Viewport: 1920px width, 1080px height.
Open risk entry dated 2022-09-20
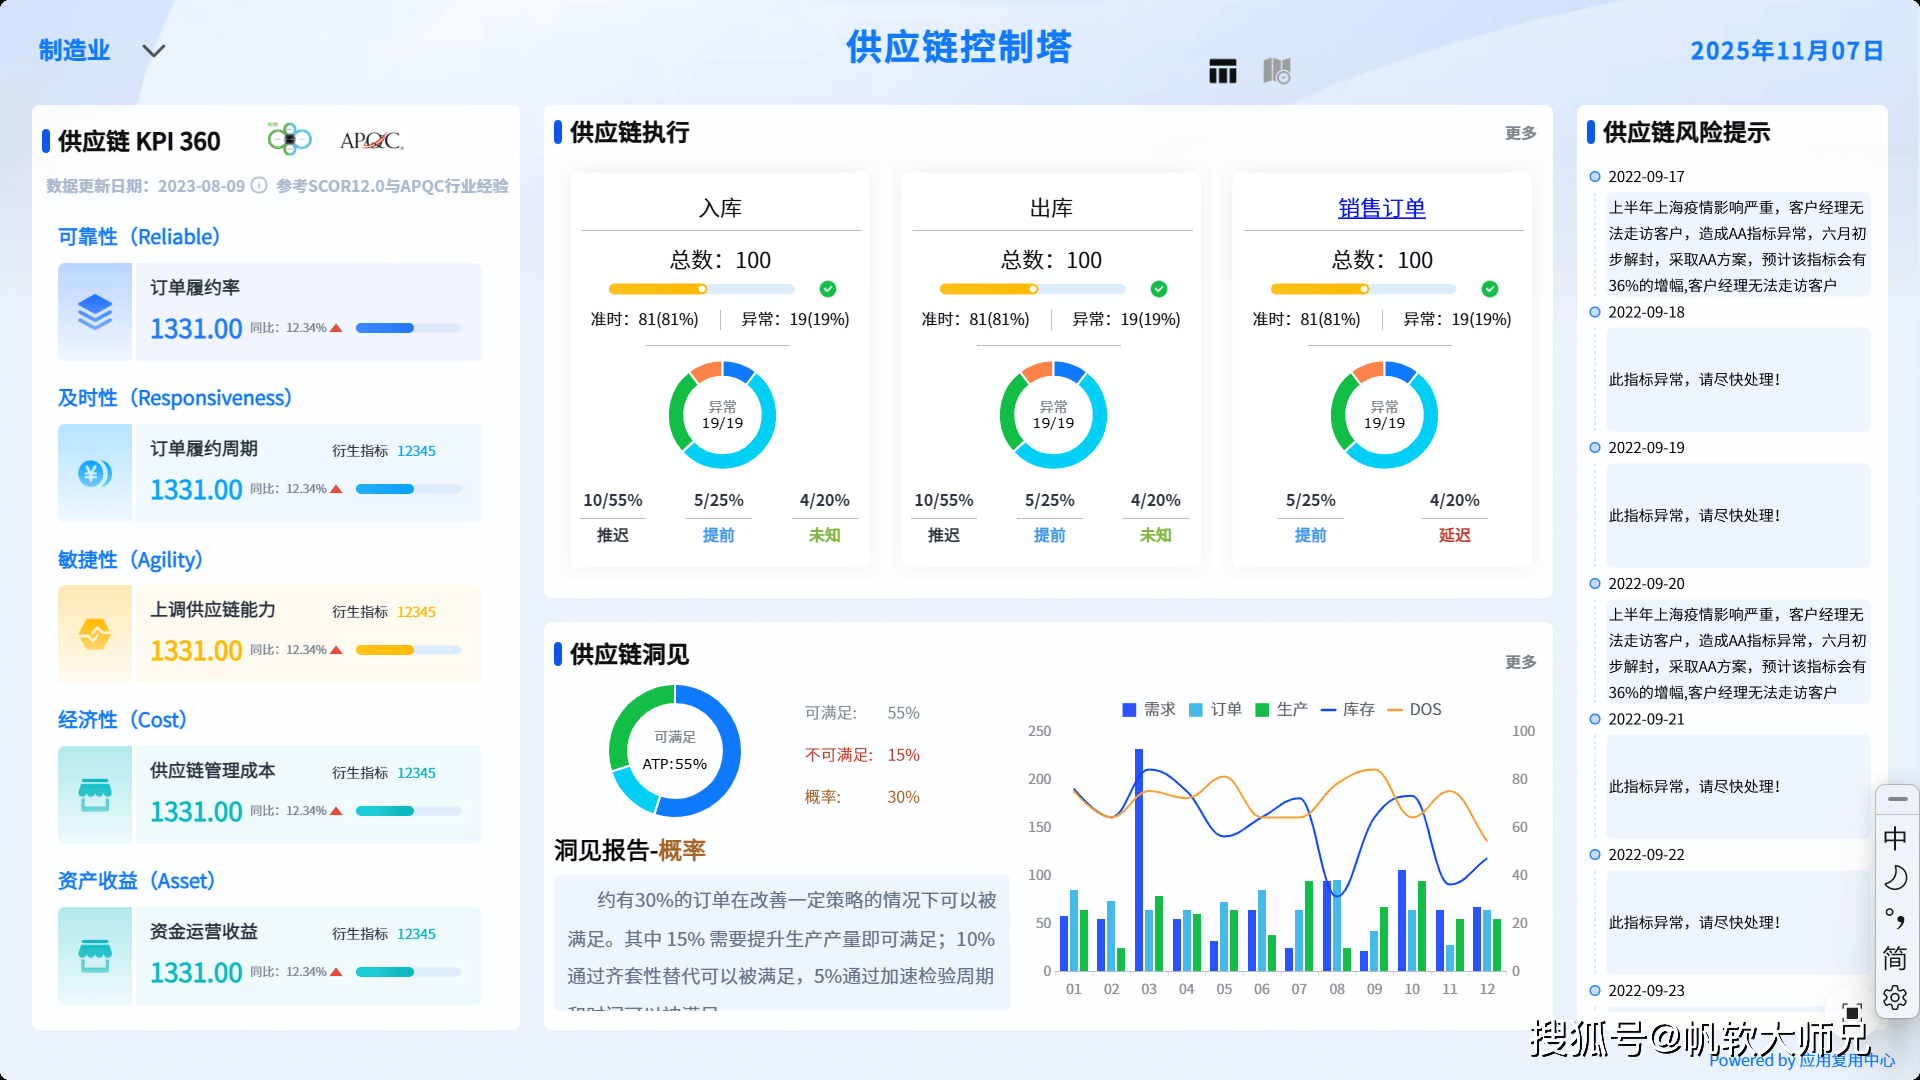point(1738,653)
